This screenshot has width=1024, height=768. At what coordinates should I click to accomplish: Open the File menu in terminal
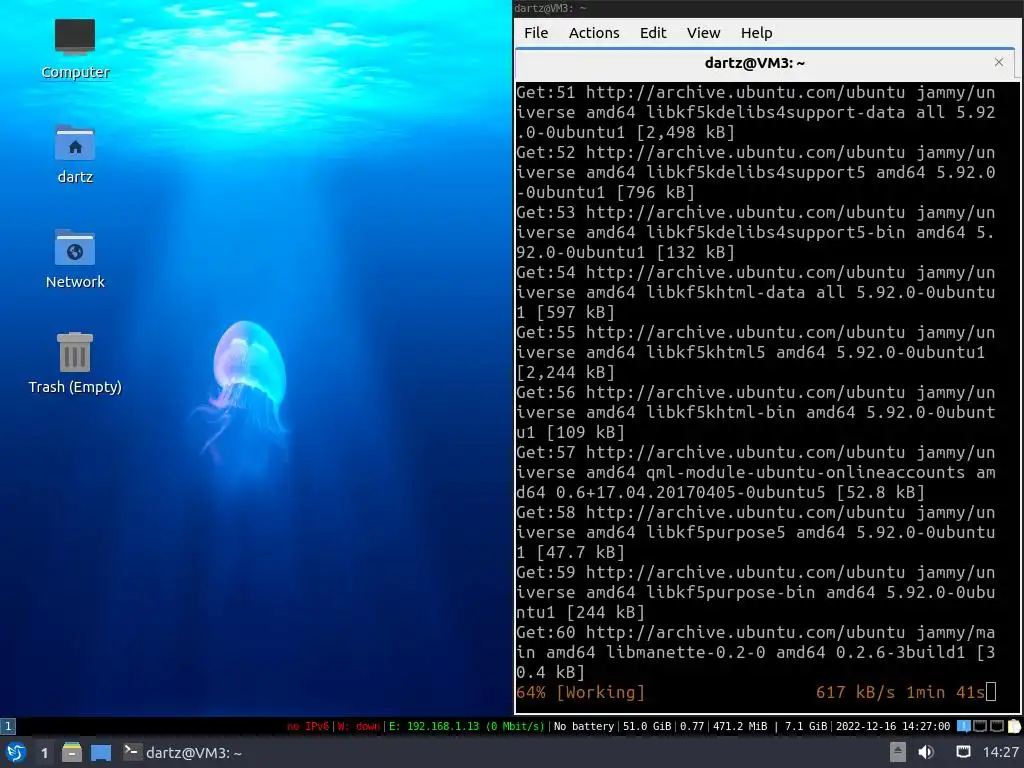tap(536, 33)
